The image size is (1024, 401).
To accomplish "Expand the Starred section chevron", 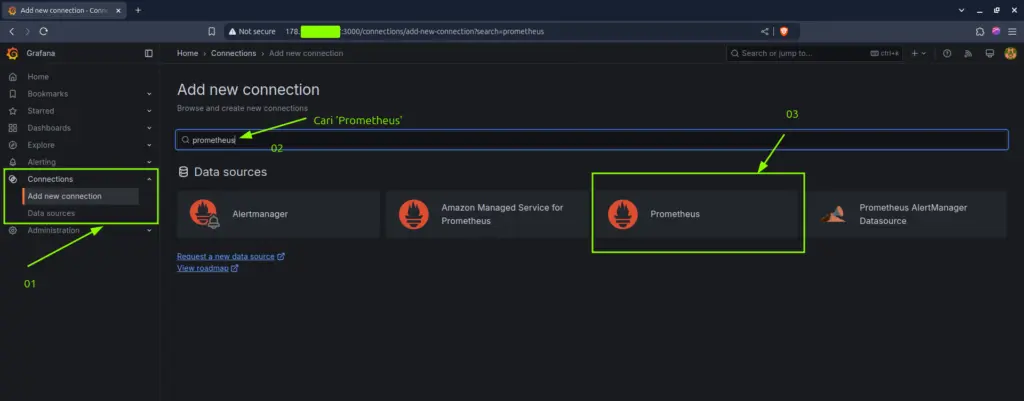I will coord(149,111).
